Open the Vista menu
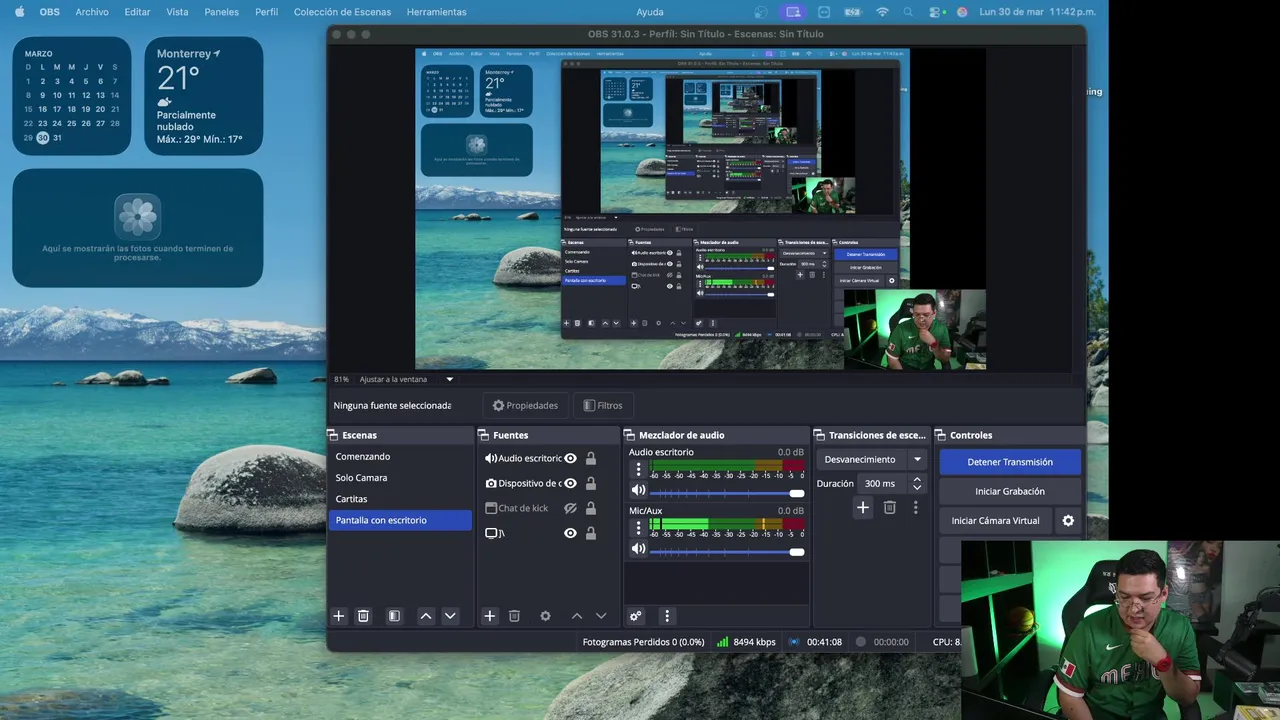Viewport: 1280px width, 720px height. pos(177,12)
